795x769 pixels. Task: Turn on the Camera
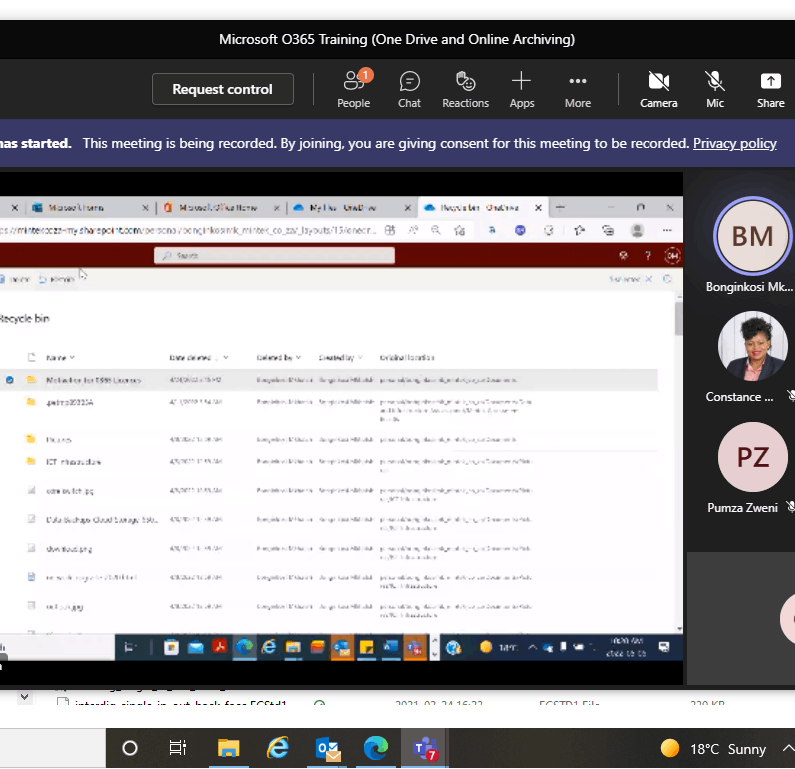click(659, 89)
